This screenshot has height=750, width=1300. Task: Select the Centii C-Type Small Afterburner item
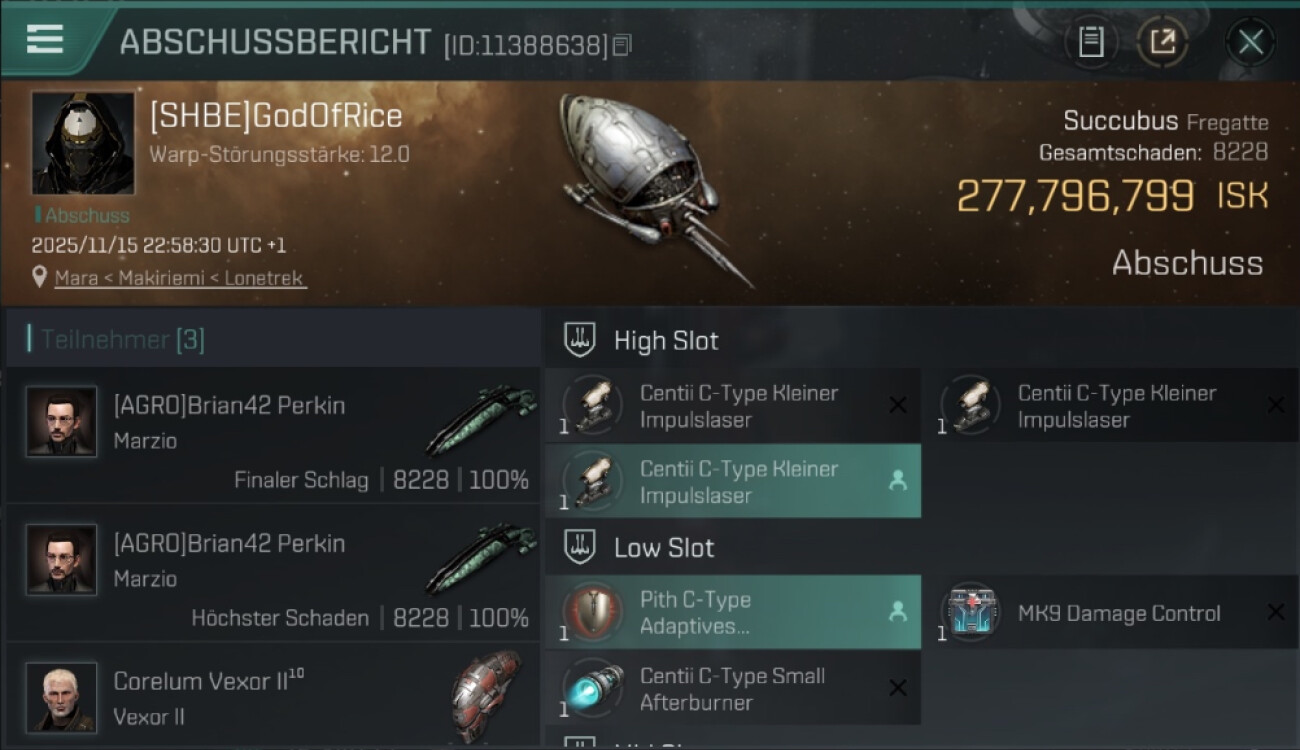(733, 689)
